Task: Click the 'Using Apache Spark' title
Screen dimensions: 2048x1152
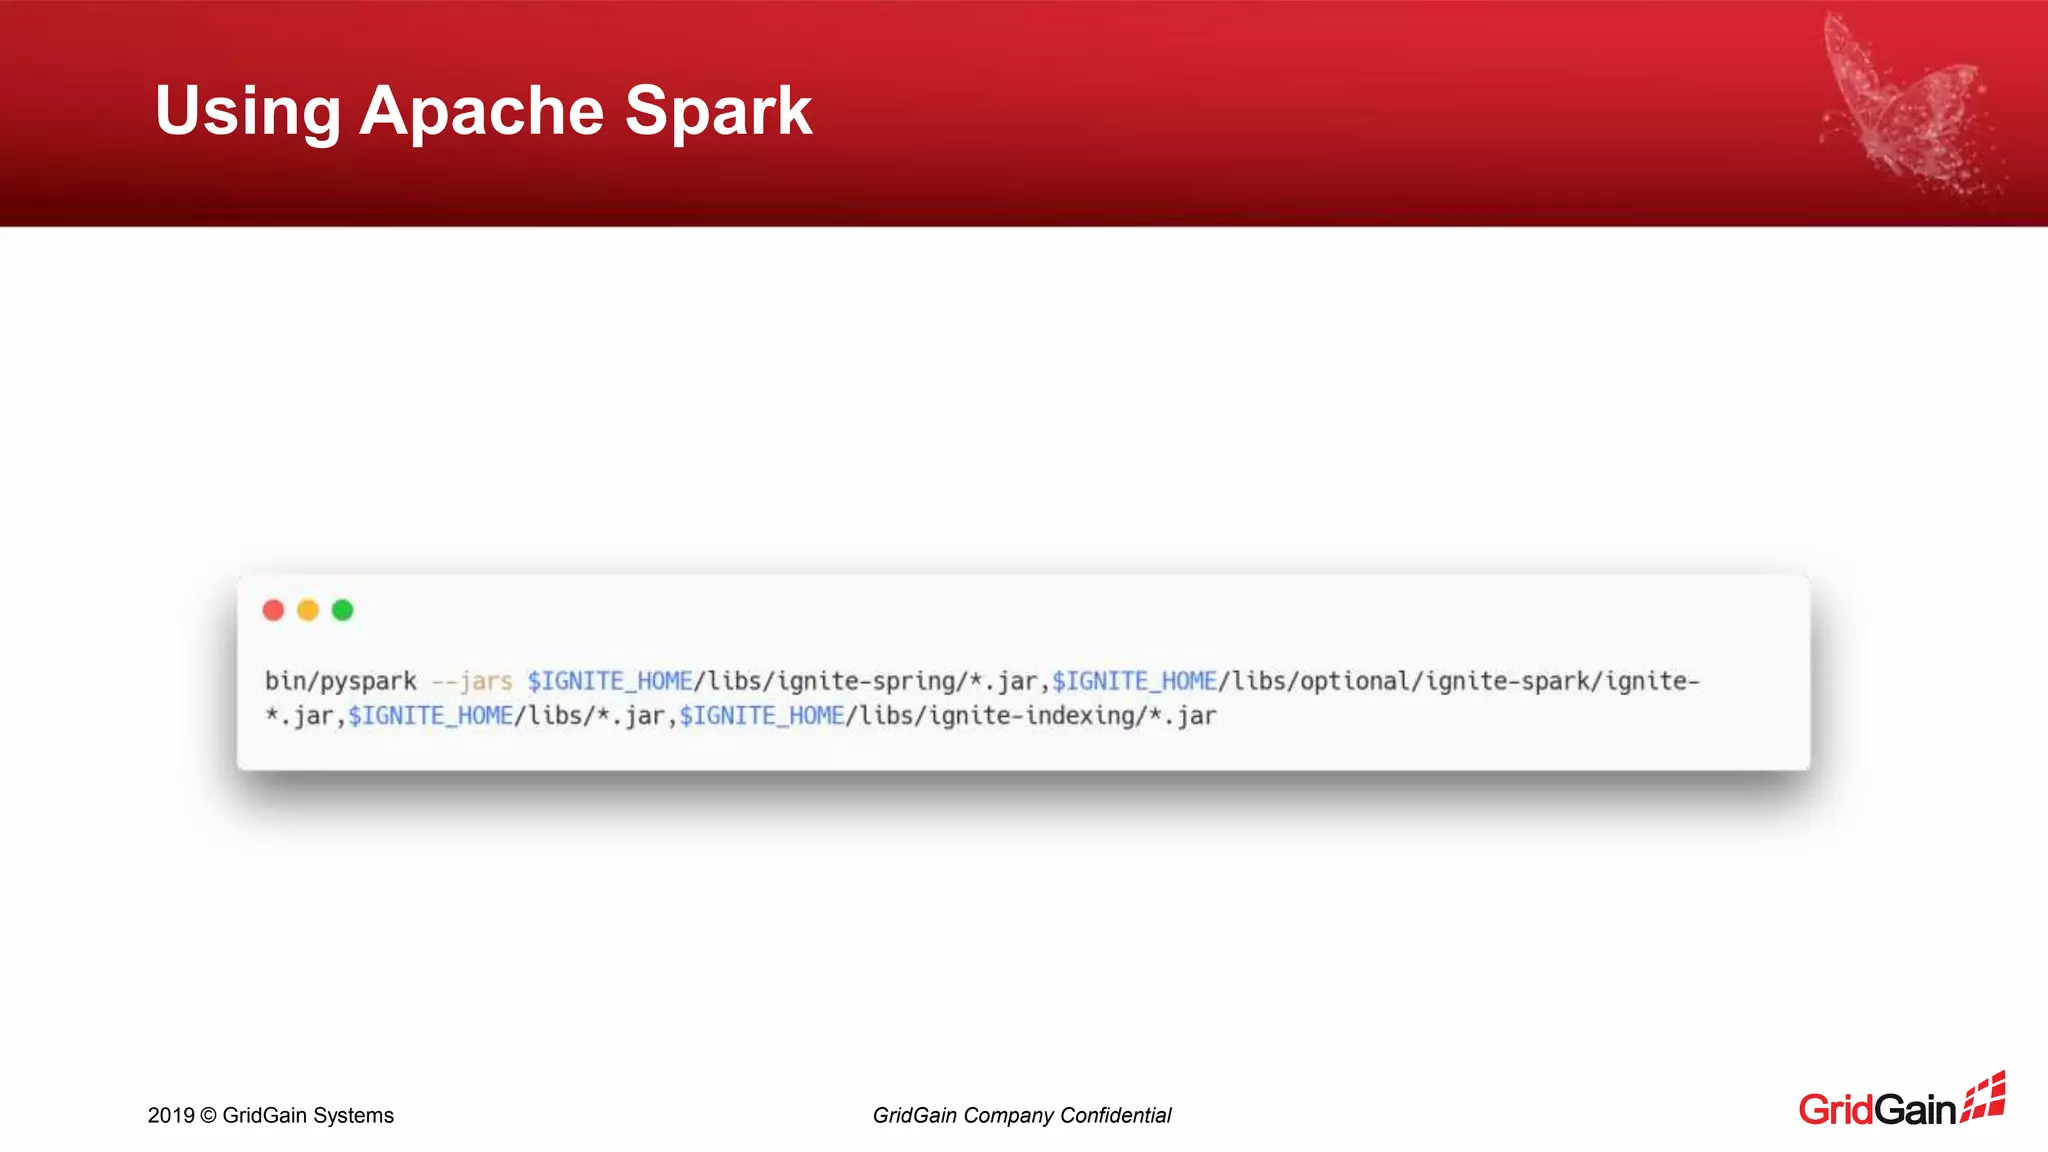Action: [x=483, y=110]
